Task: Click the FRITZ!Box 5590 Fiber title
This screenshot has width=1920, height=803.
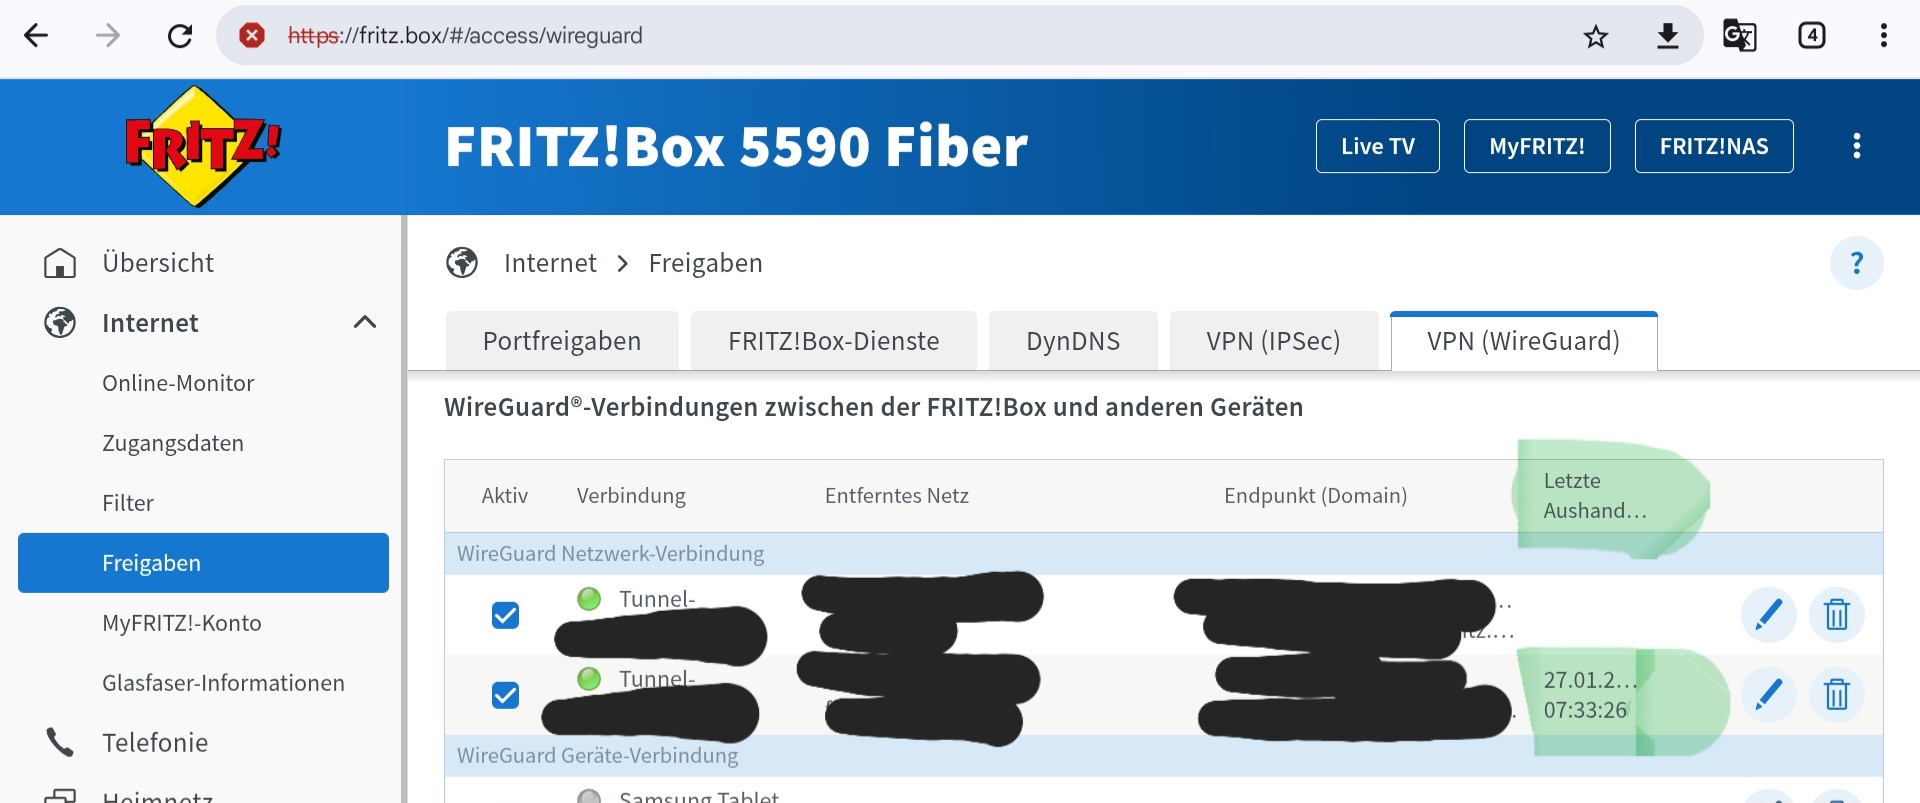Action: pyautogui.click(x=736, y=146)
